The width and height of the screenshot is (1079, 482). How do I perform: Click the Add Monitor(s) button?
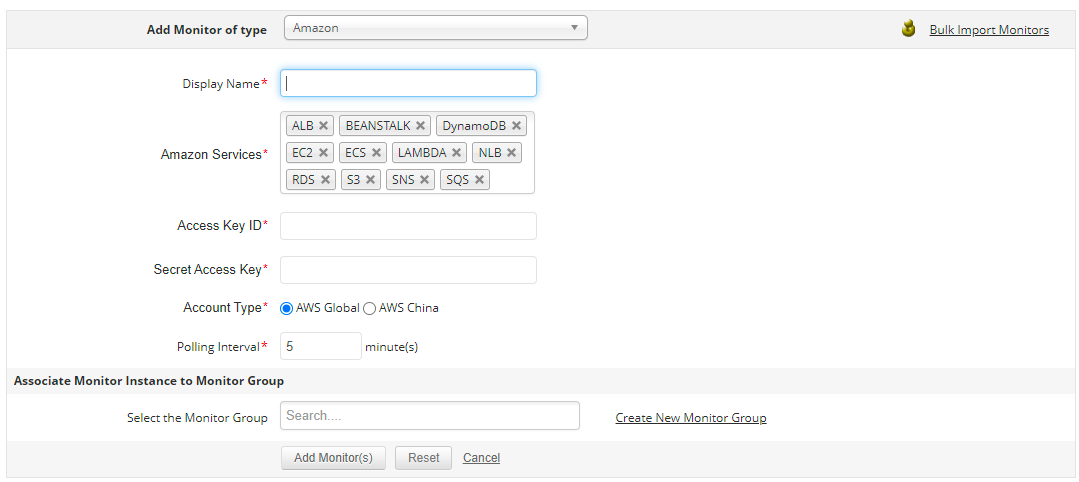click(x=333, y=458)
